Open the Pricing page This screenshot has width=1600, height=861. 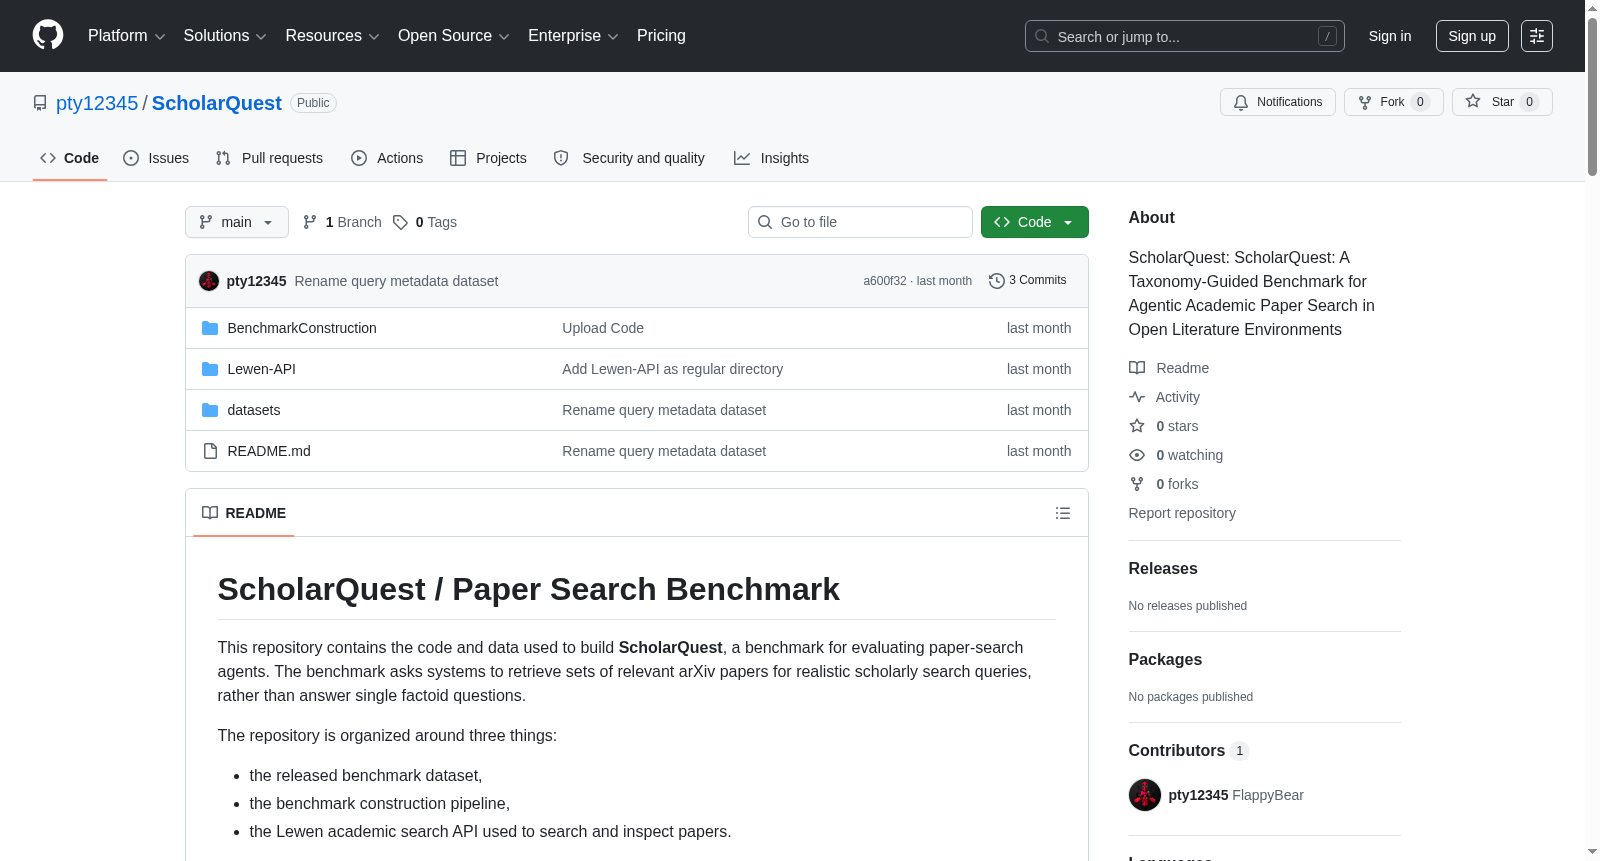(x=661, y=36)
